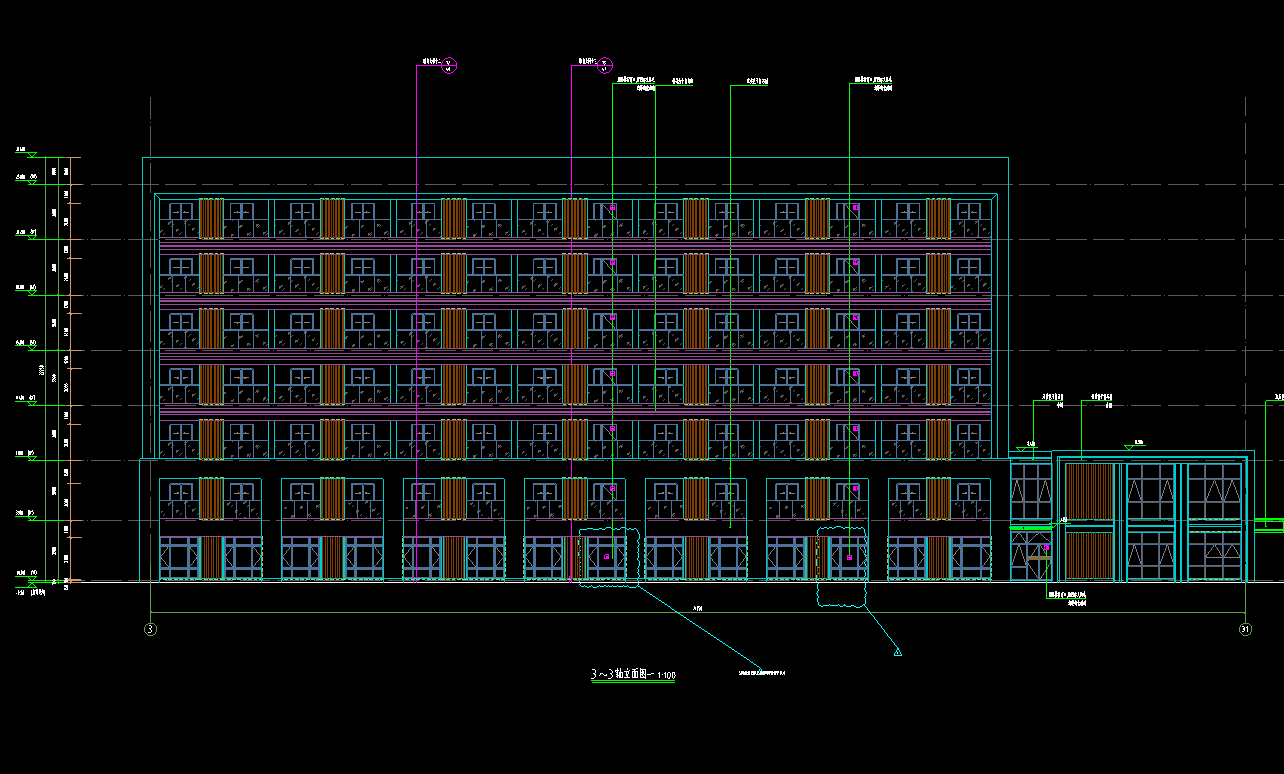Click the top-left window on the top floor
The image size is (1284, 774).
click(181, 213)
